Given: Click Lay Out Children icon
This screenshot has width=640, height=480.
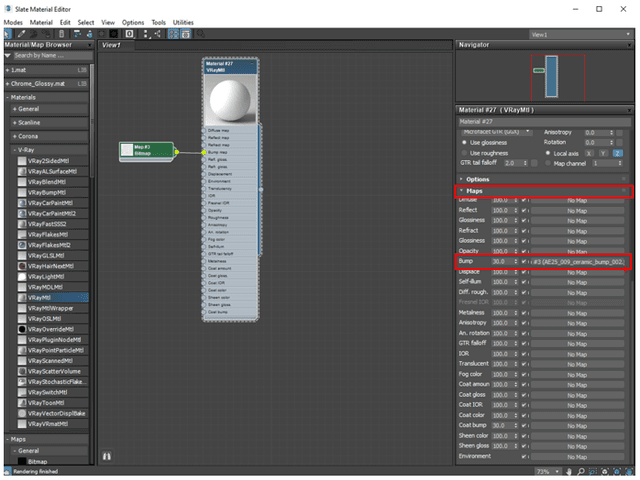Looking at the screenshot, I should click(158, 34).
